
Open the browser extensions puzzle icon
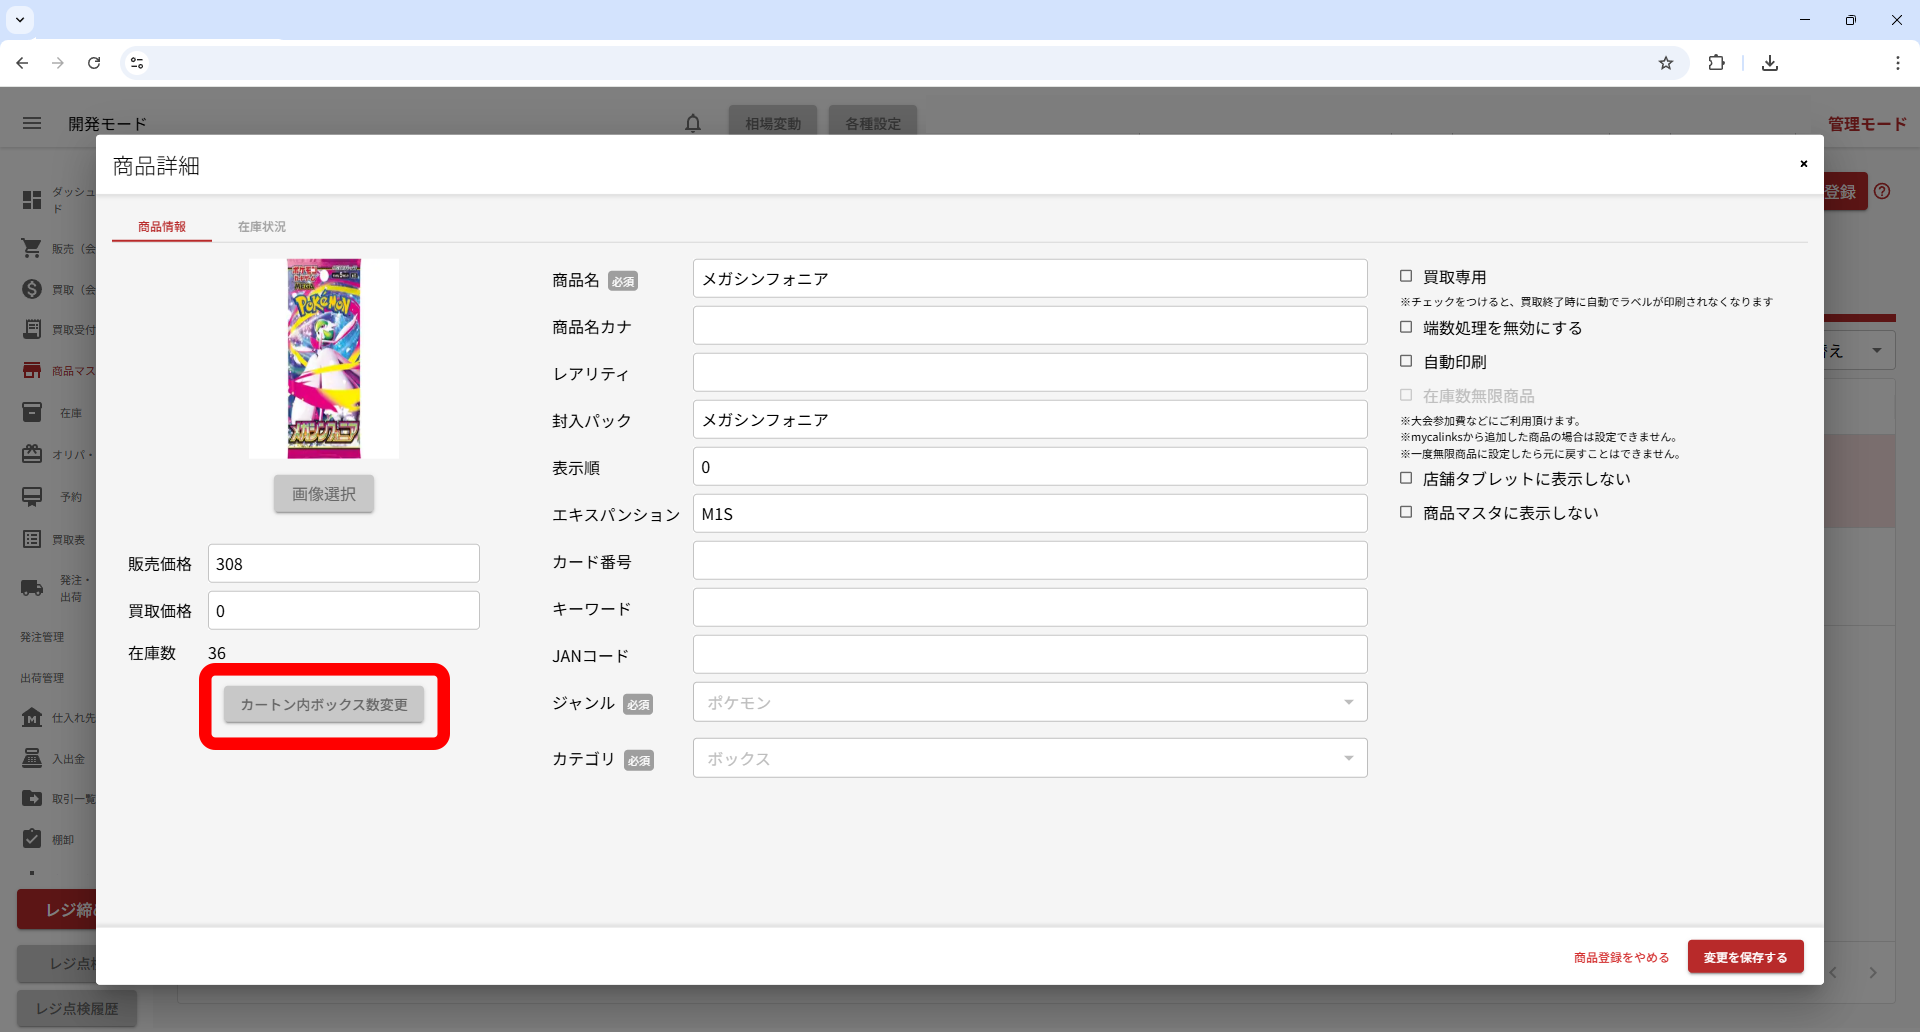1716,63
